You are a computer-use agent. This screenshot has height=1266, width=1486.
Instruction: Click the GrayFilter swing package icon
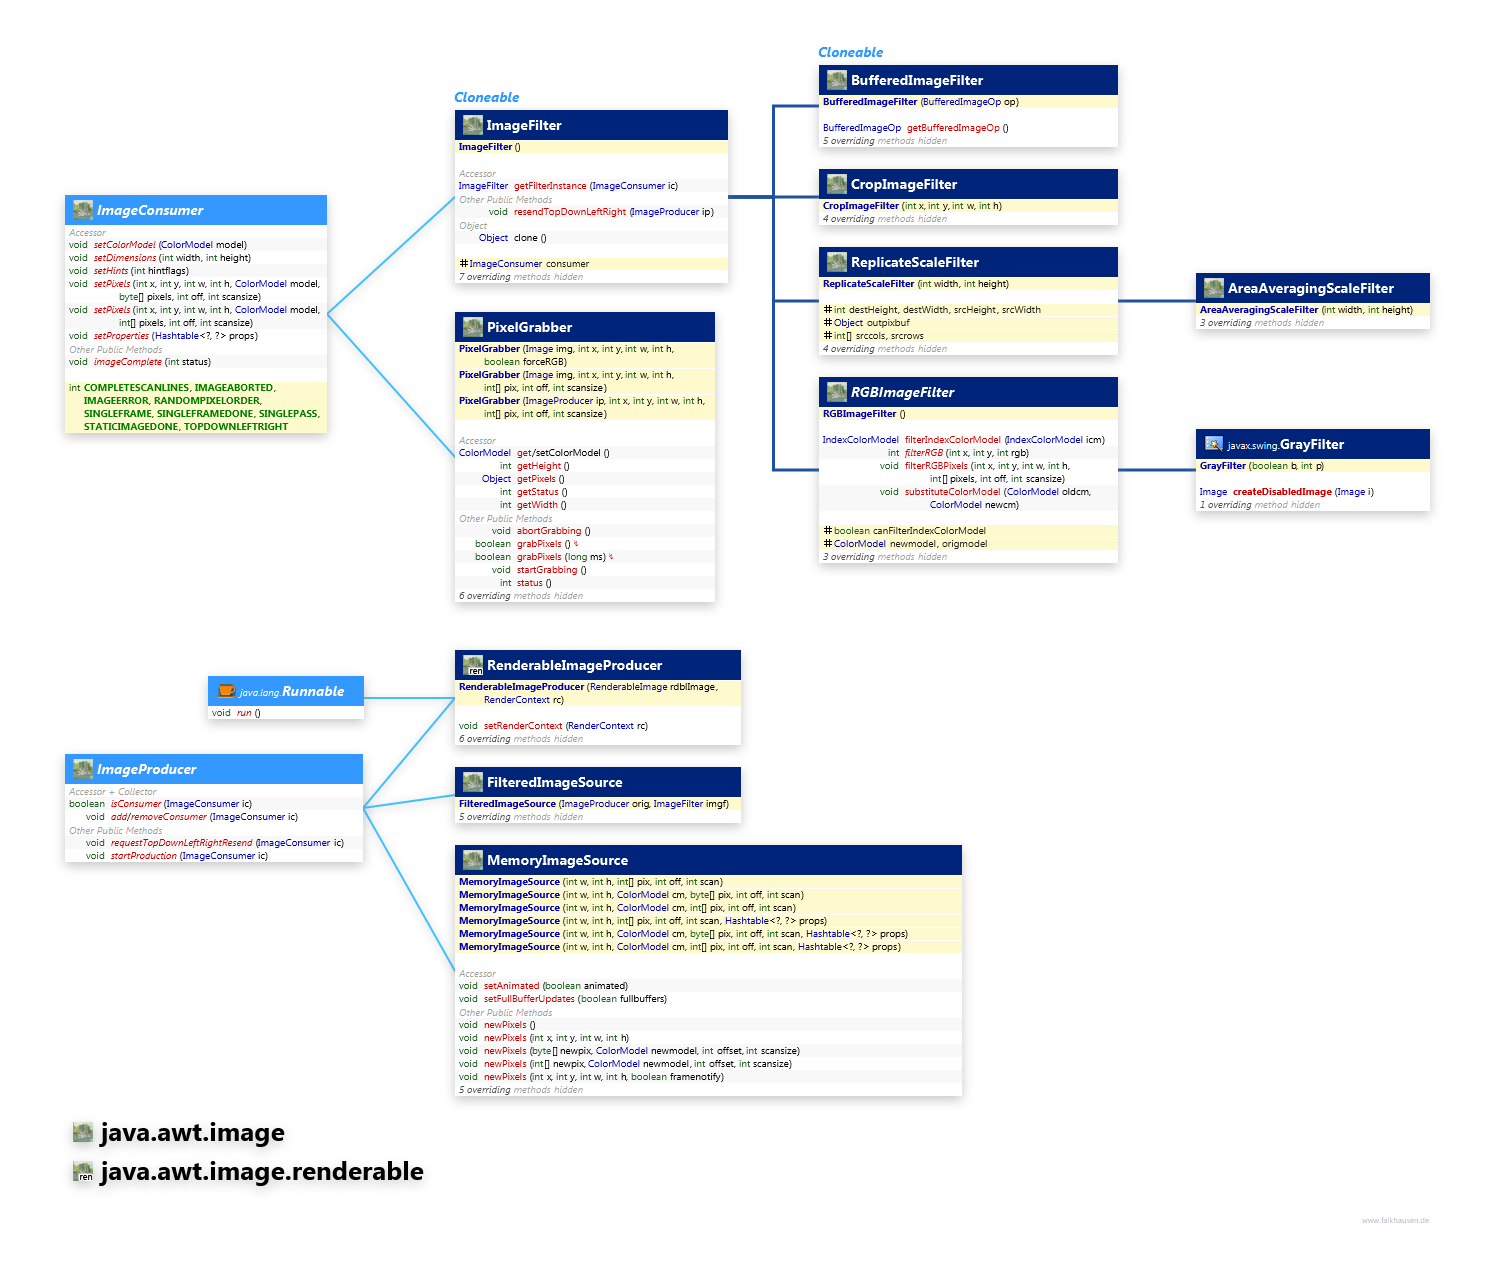[1214, 444]
